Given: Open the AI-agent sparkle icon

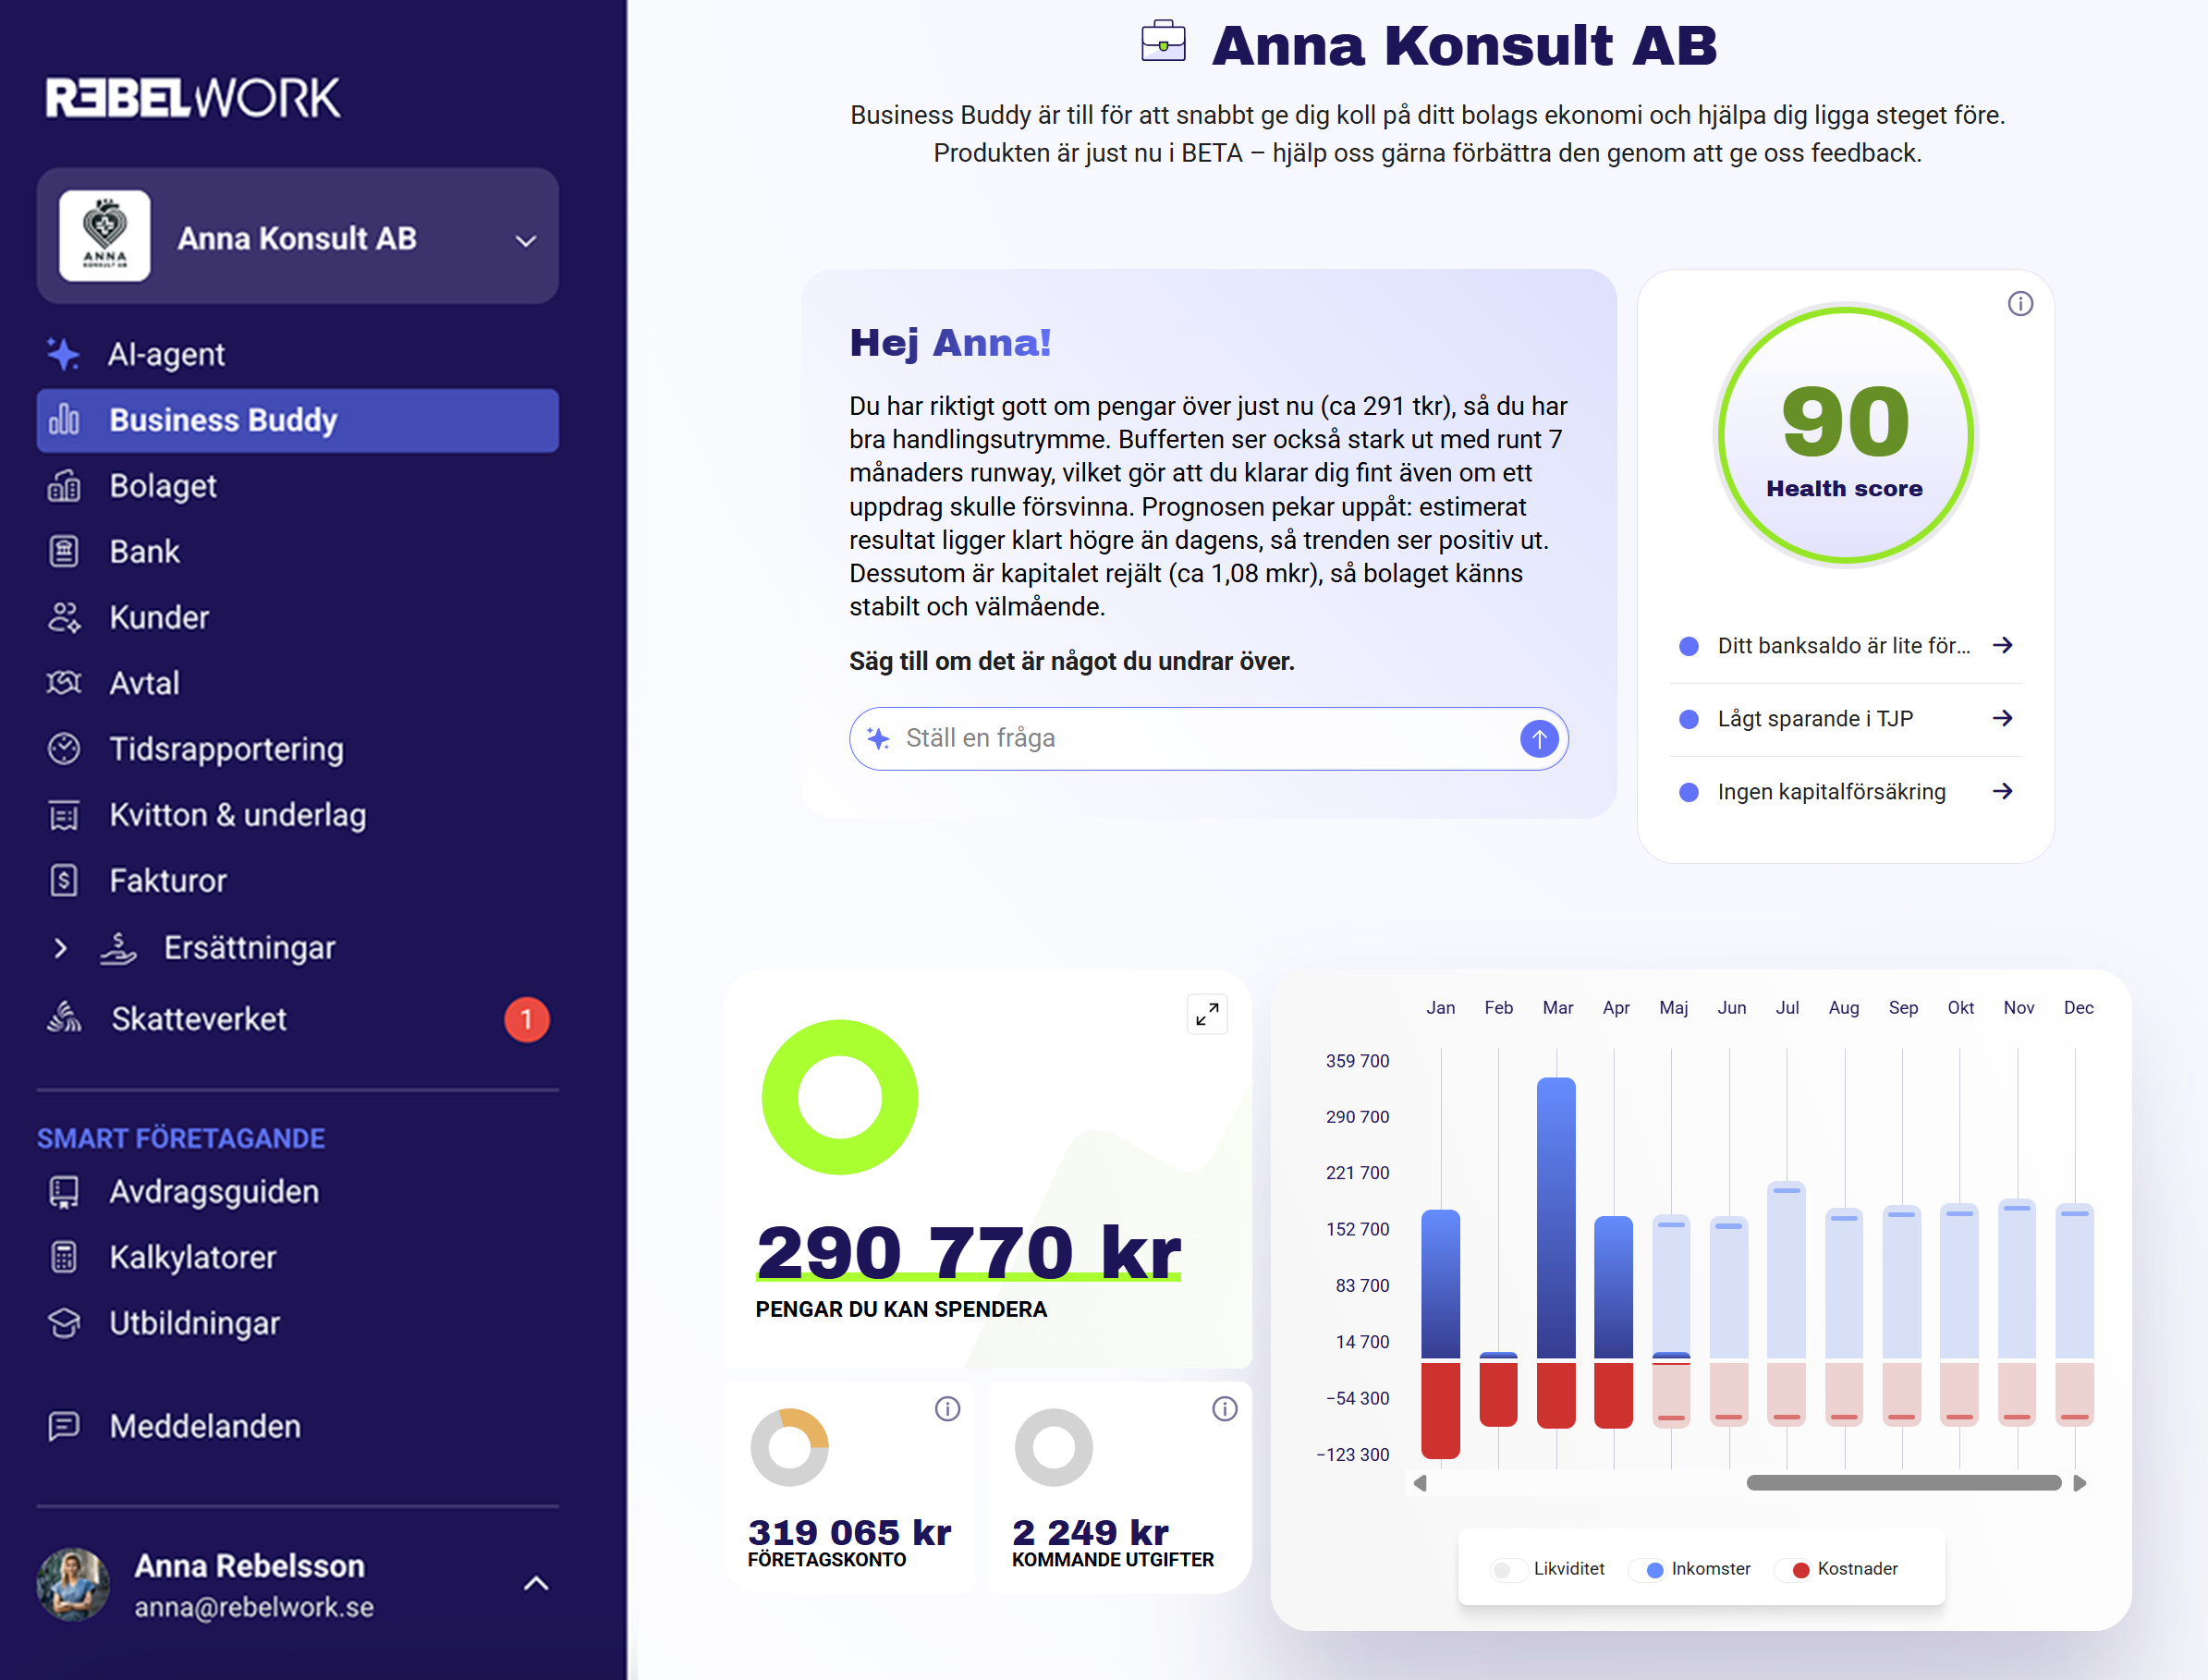Looking at the screenshot, I should pyautogui.click(x=63, y=354).
